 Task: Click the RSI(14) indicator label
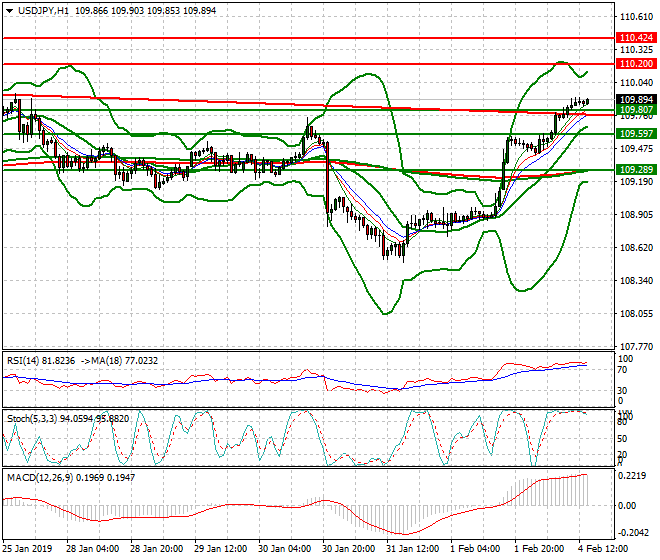click(24, 358)
